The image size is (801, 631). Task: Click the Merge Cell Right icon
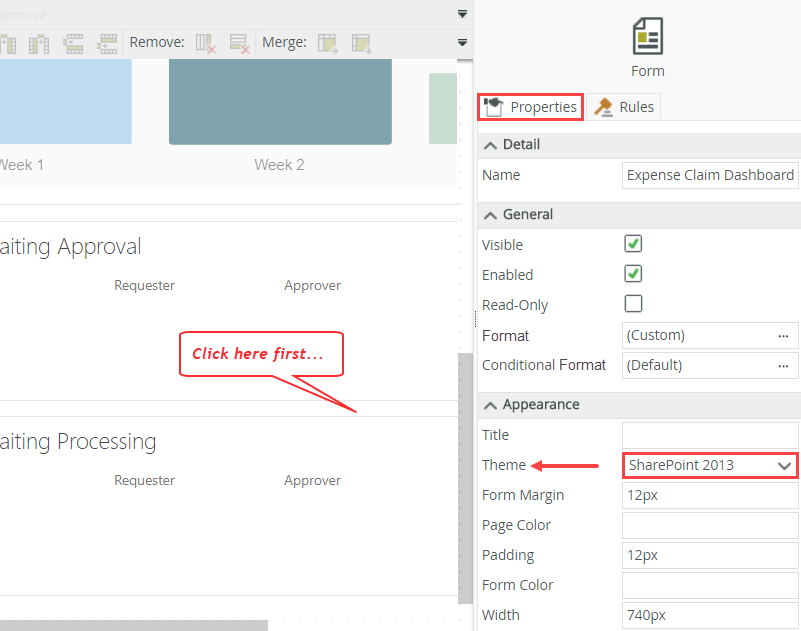[x=327, y=43]
